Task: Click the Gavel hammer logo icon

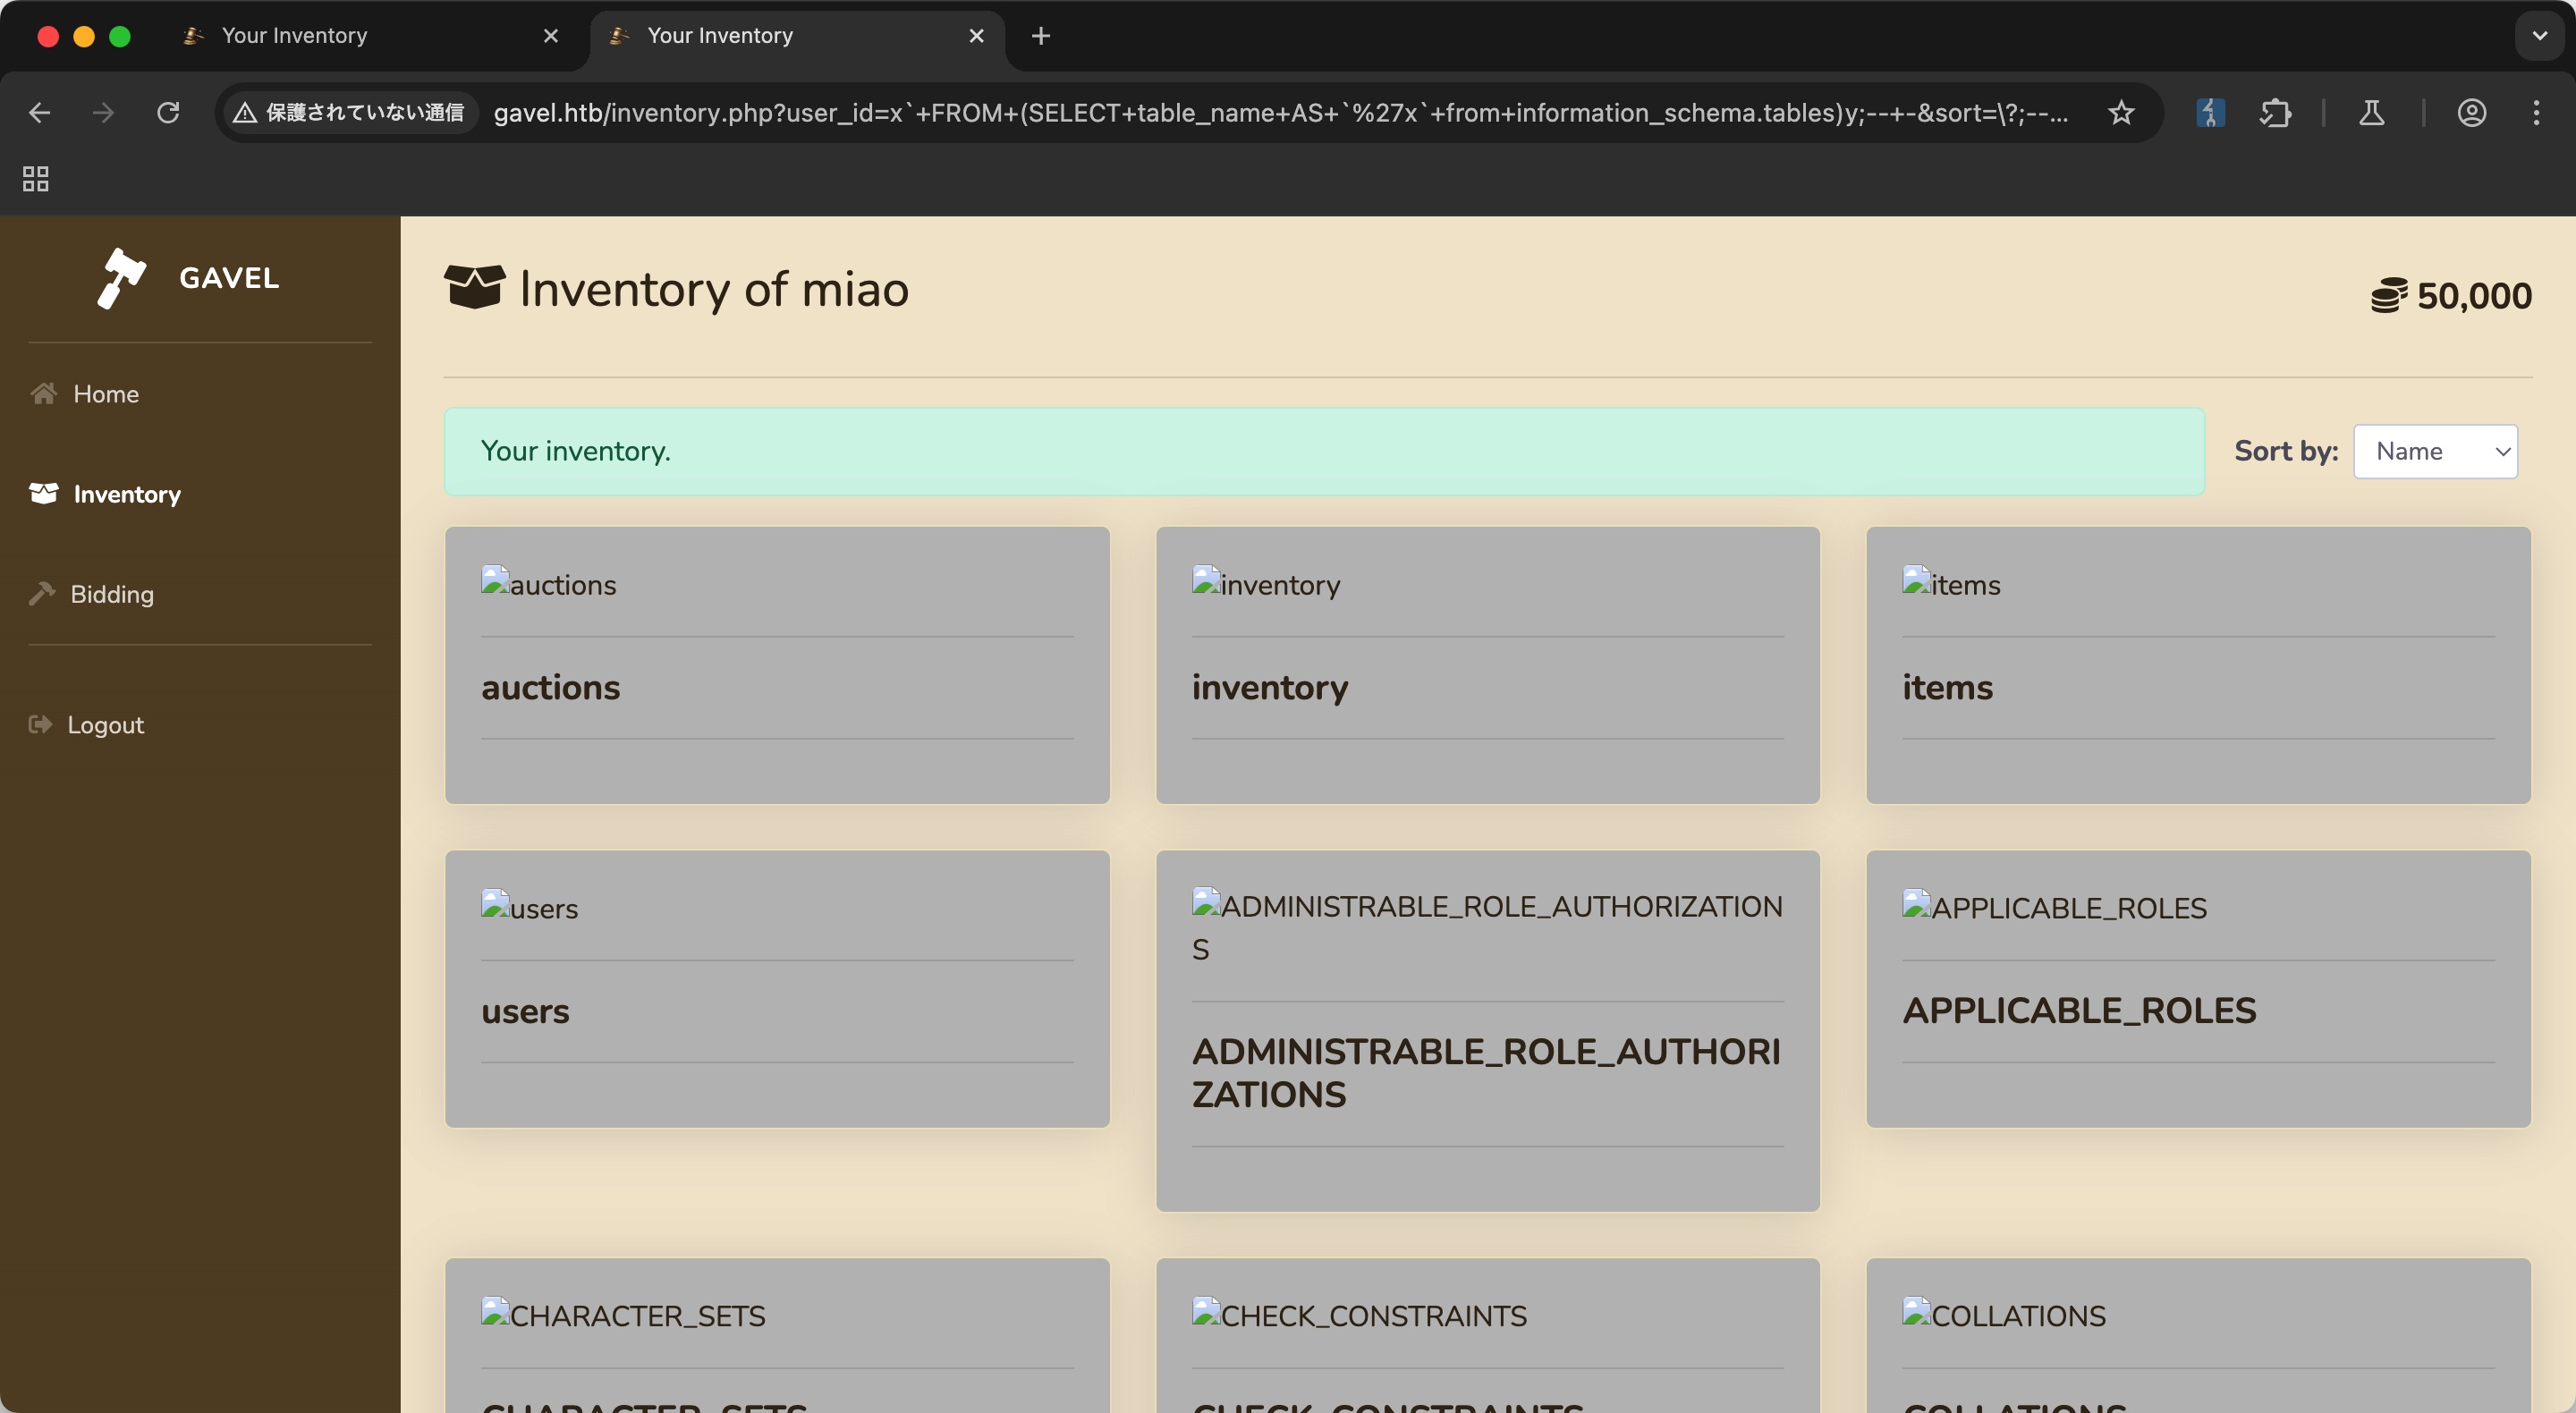Action: pyautogui.click(x=121, y=278)
